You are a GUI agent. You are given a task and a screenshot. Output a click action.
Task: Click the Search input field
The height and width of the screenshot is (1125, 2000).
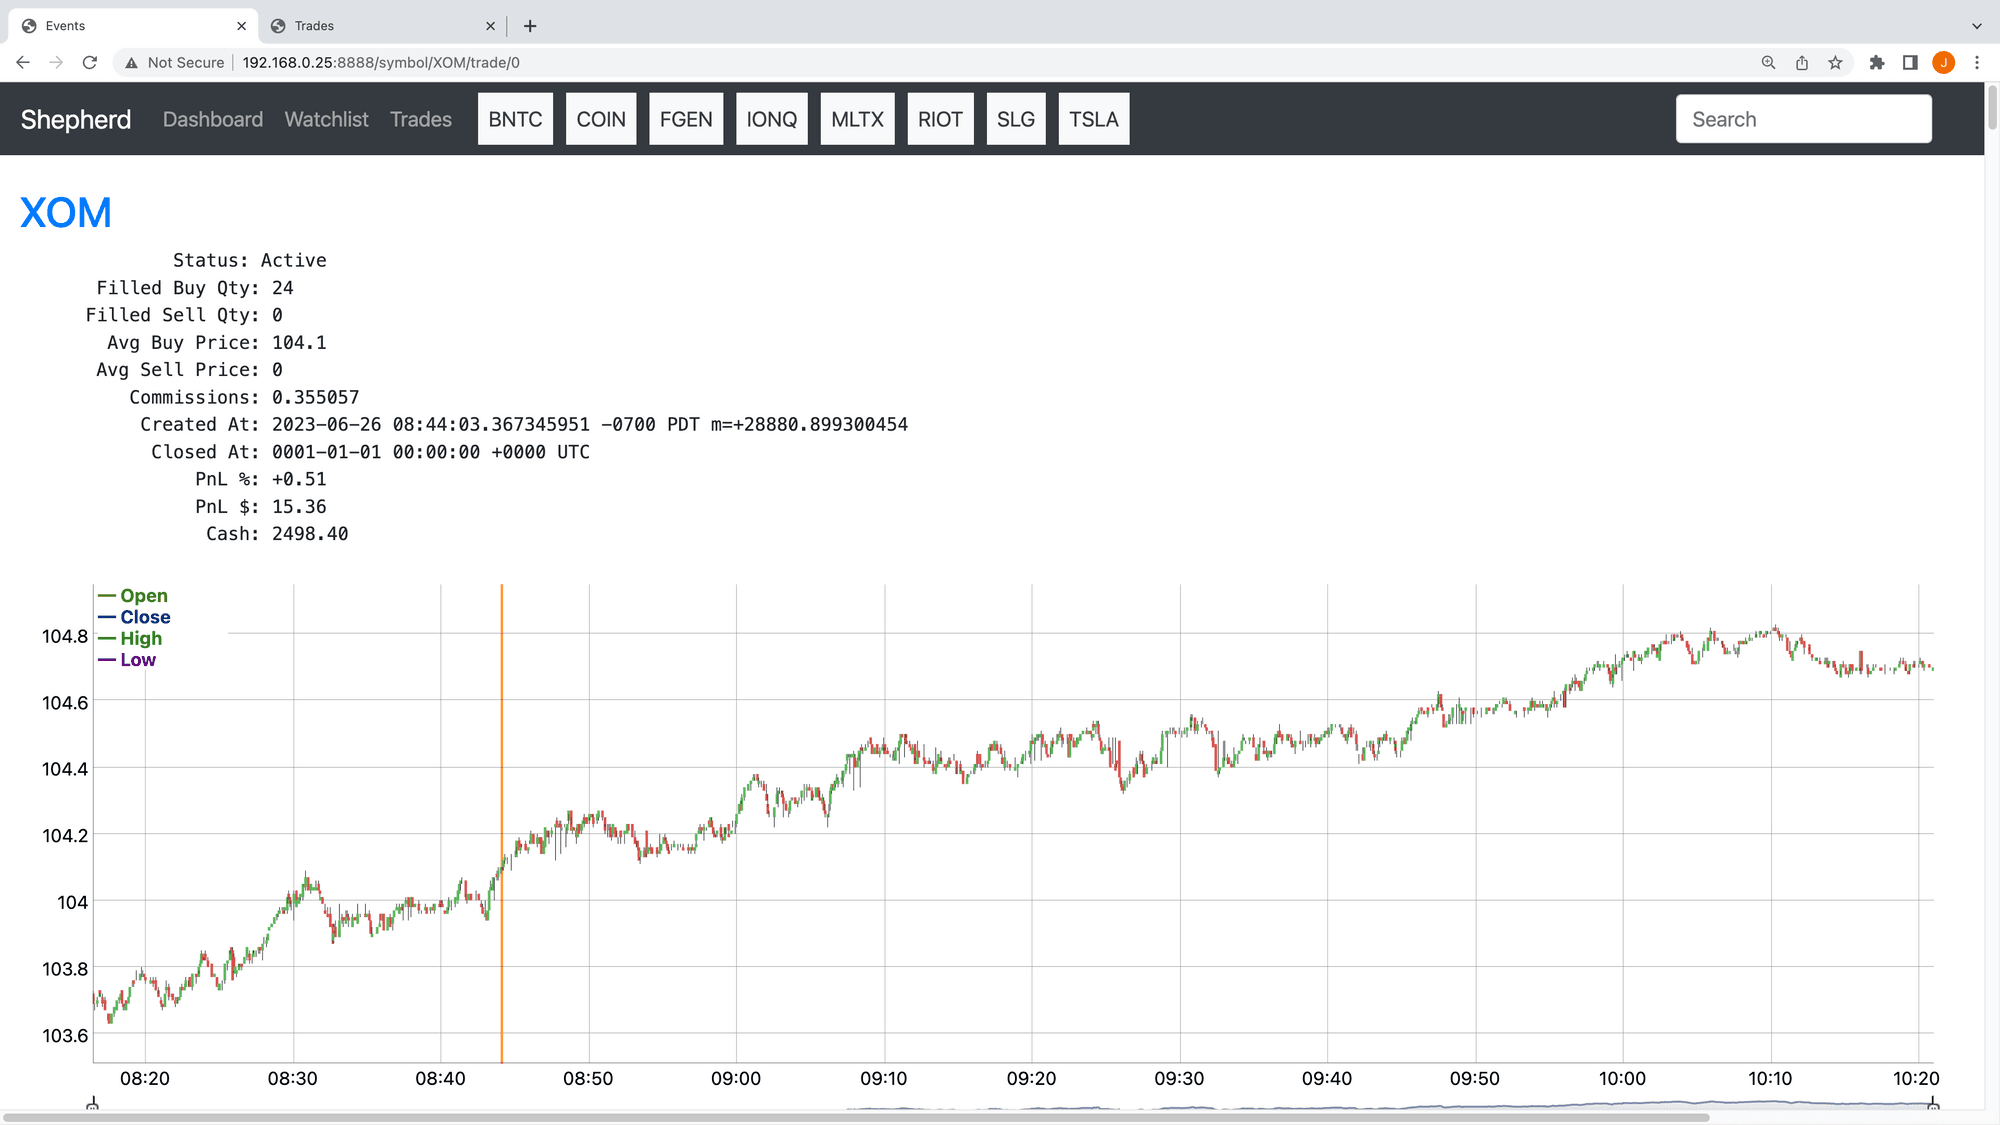[x=1803, y=119]
